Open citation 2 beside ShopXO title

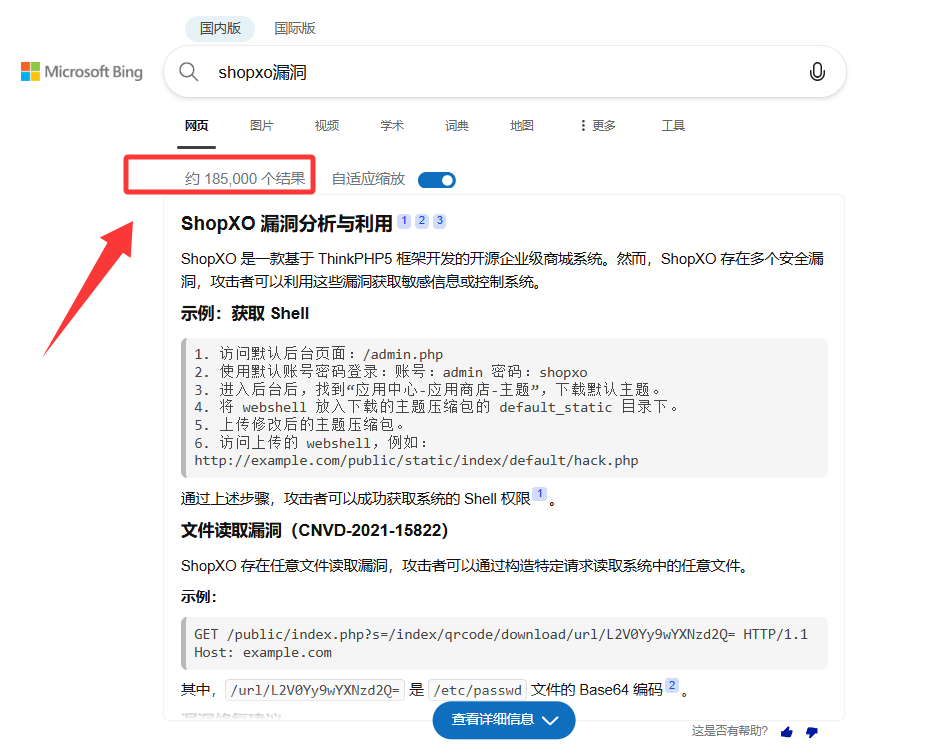coord(422,221)
